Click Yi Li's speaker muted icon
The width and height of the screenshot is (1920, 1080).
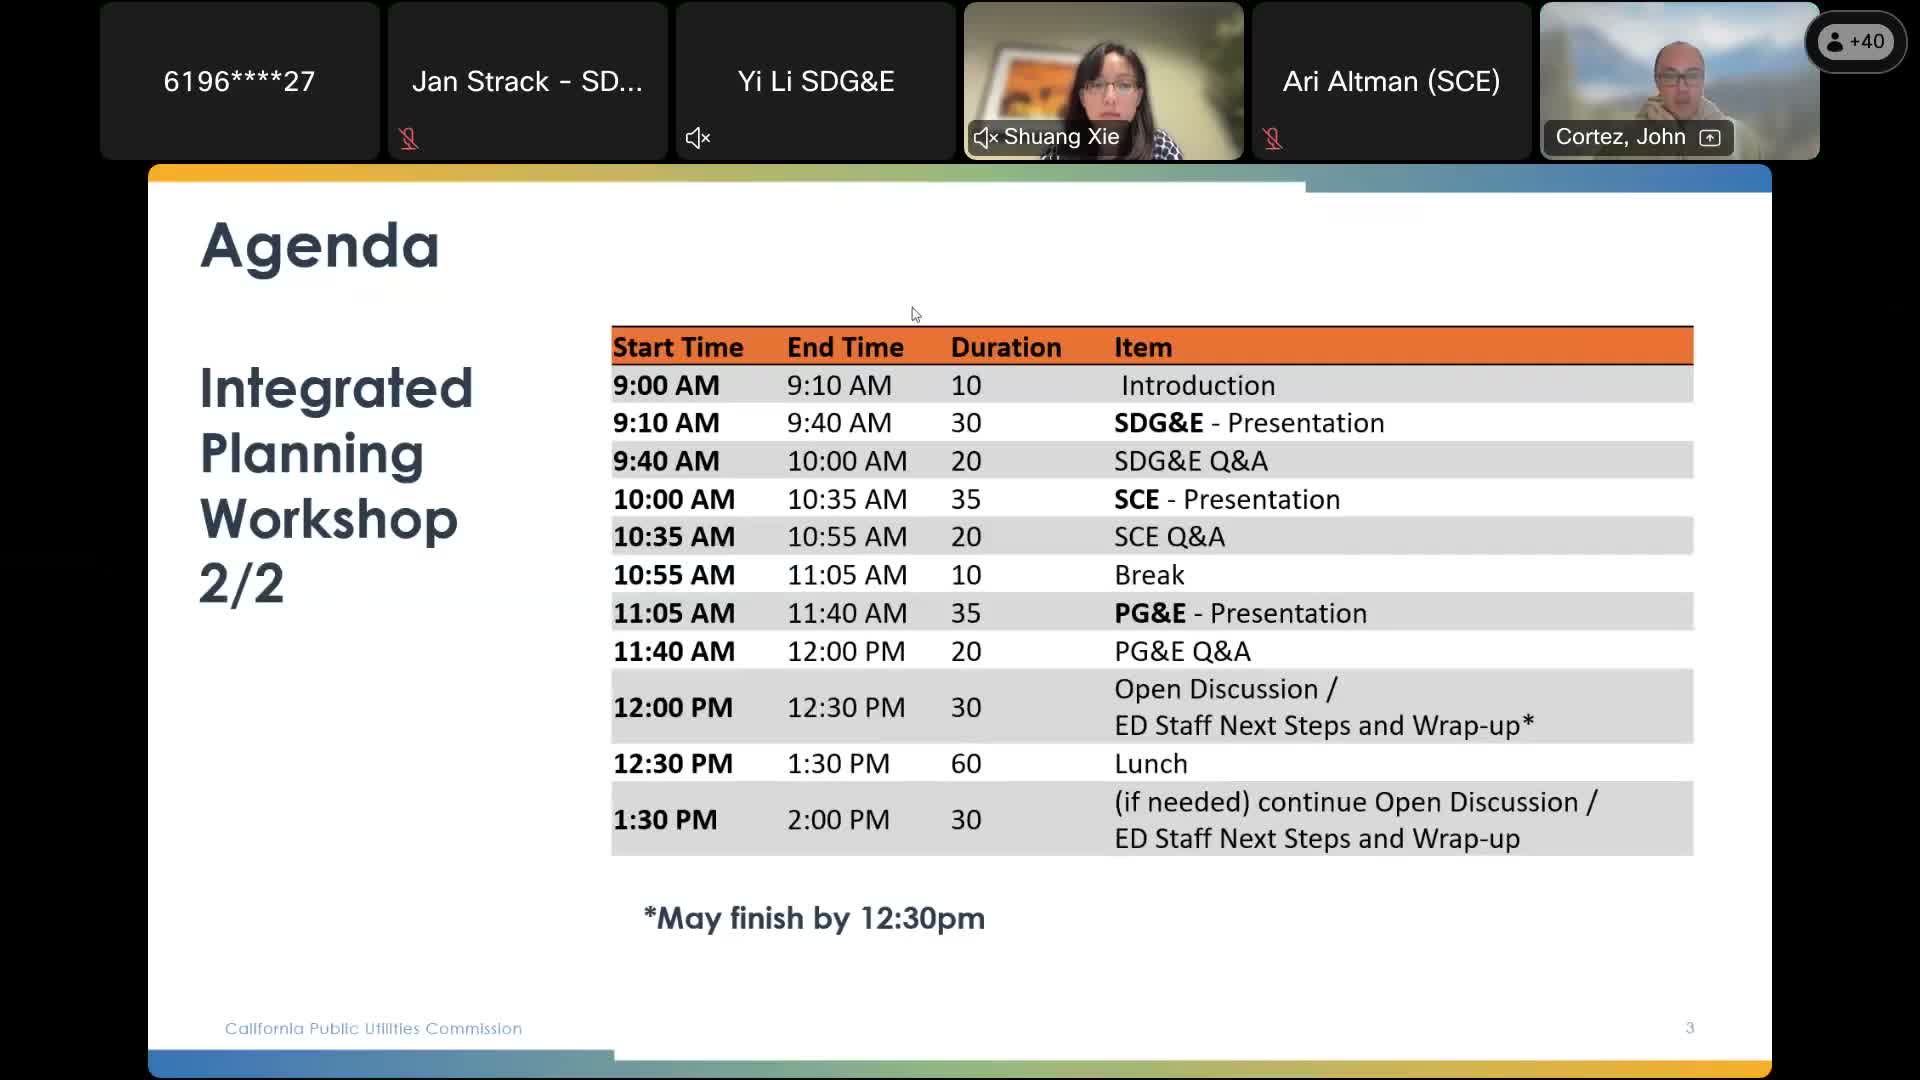[698, 138]
